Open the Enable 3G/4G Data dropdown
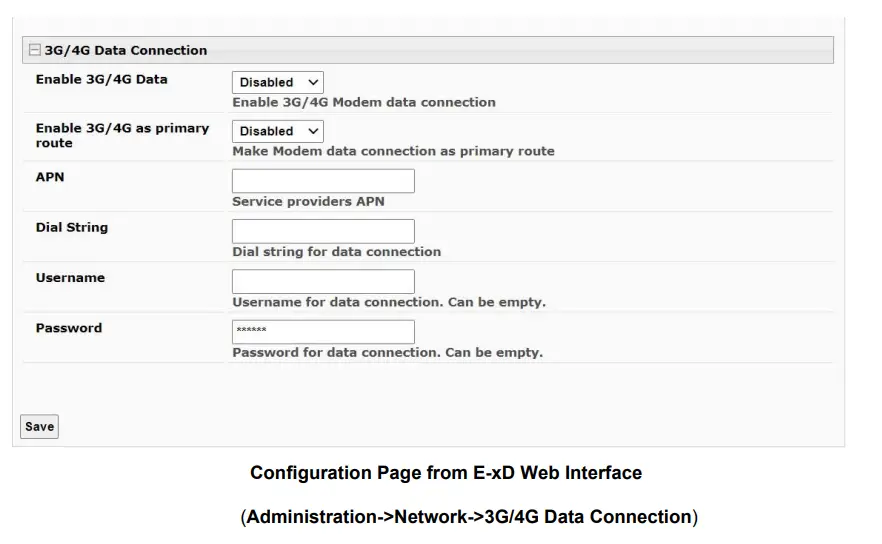 pyautogui.click(x=277, y=82)
